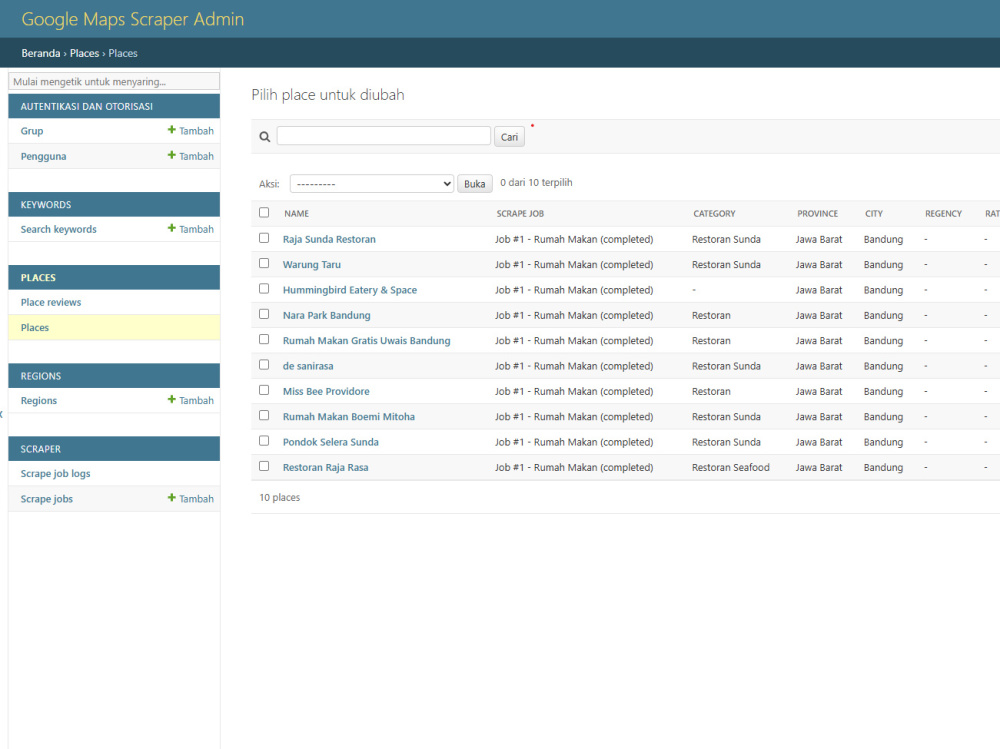Open the Aksi action dropdown
Viewport: 1000px width, 749px height.
pos(372,184)
